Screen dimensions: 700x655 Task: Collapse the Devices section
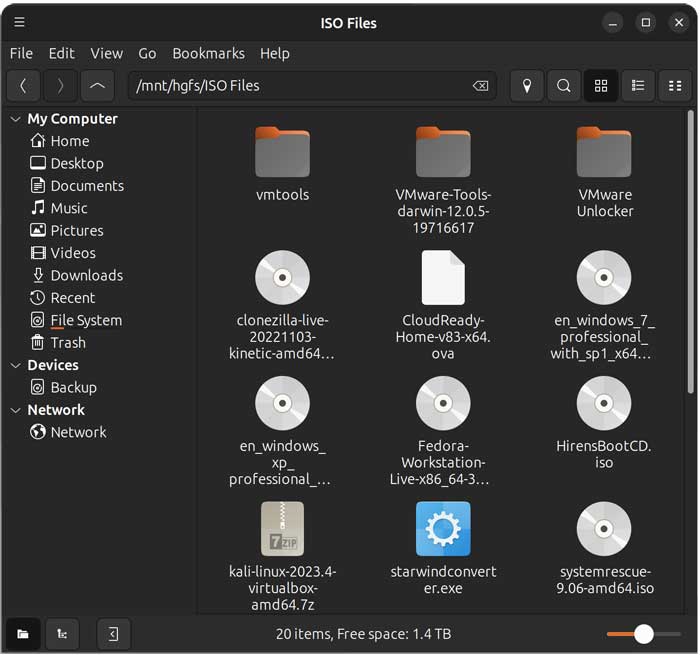(x=16, y=365)
